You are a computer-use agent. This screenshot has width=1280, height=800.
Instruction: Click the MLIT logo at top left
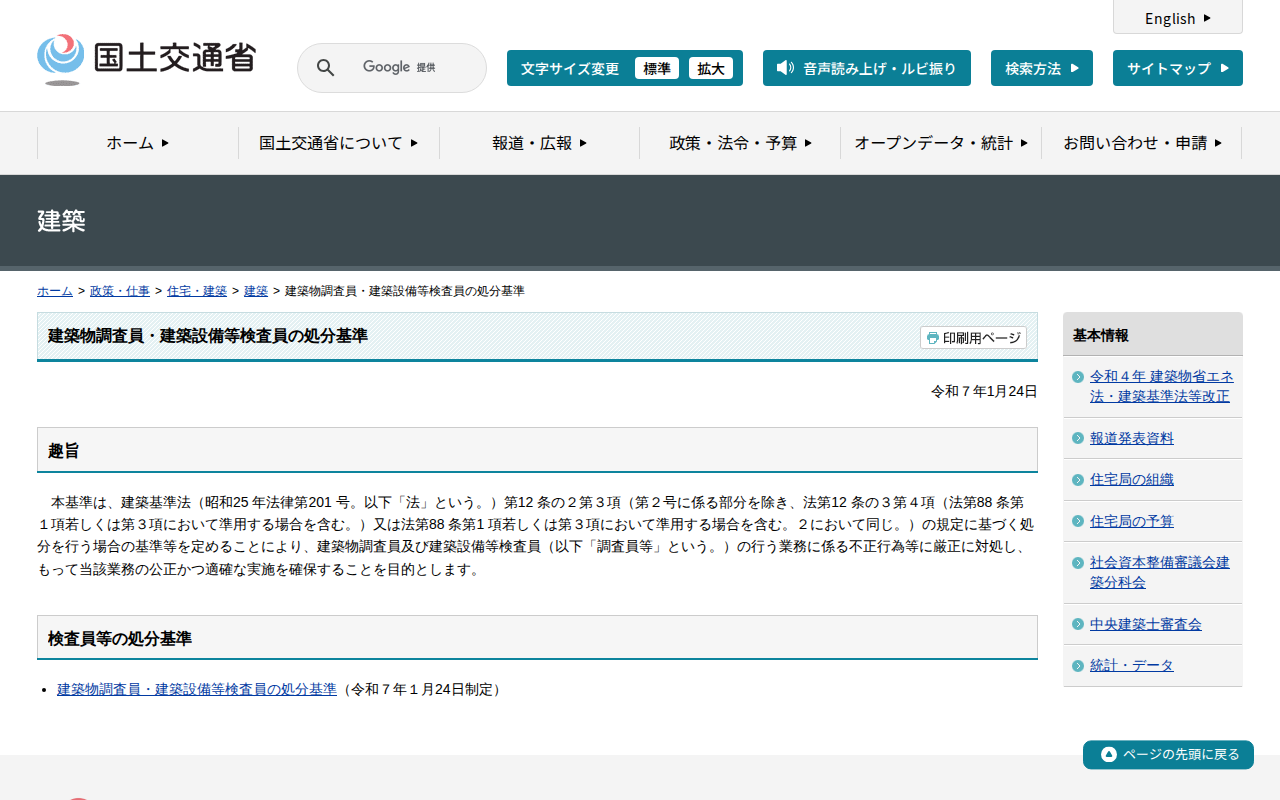point(146,59)
